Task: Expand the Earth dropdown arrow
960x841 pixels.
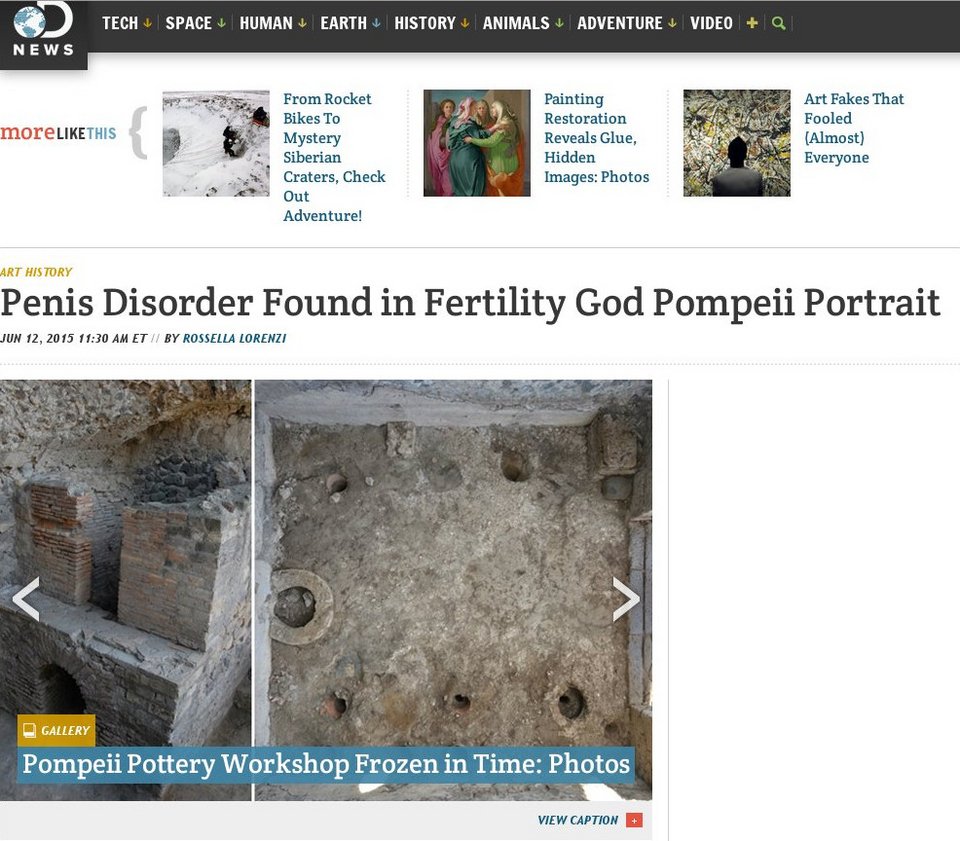Action: (377, 23)
